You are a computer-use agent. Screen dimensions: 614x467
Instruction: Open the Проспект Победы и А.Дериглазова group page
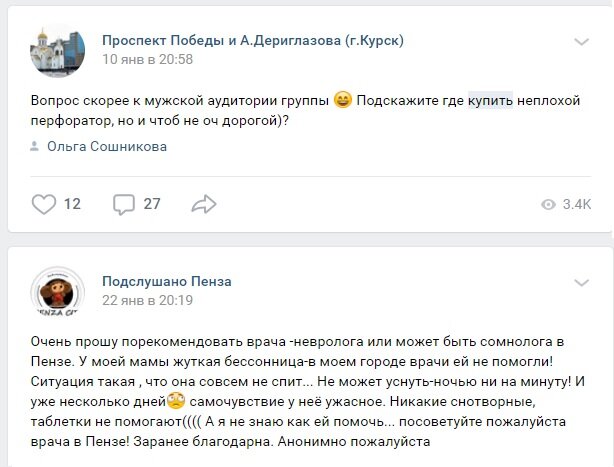(x=253, y=40)
